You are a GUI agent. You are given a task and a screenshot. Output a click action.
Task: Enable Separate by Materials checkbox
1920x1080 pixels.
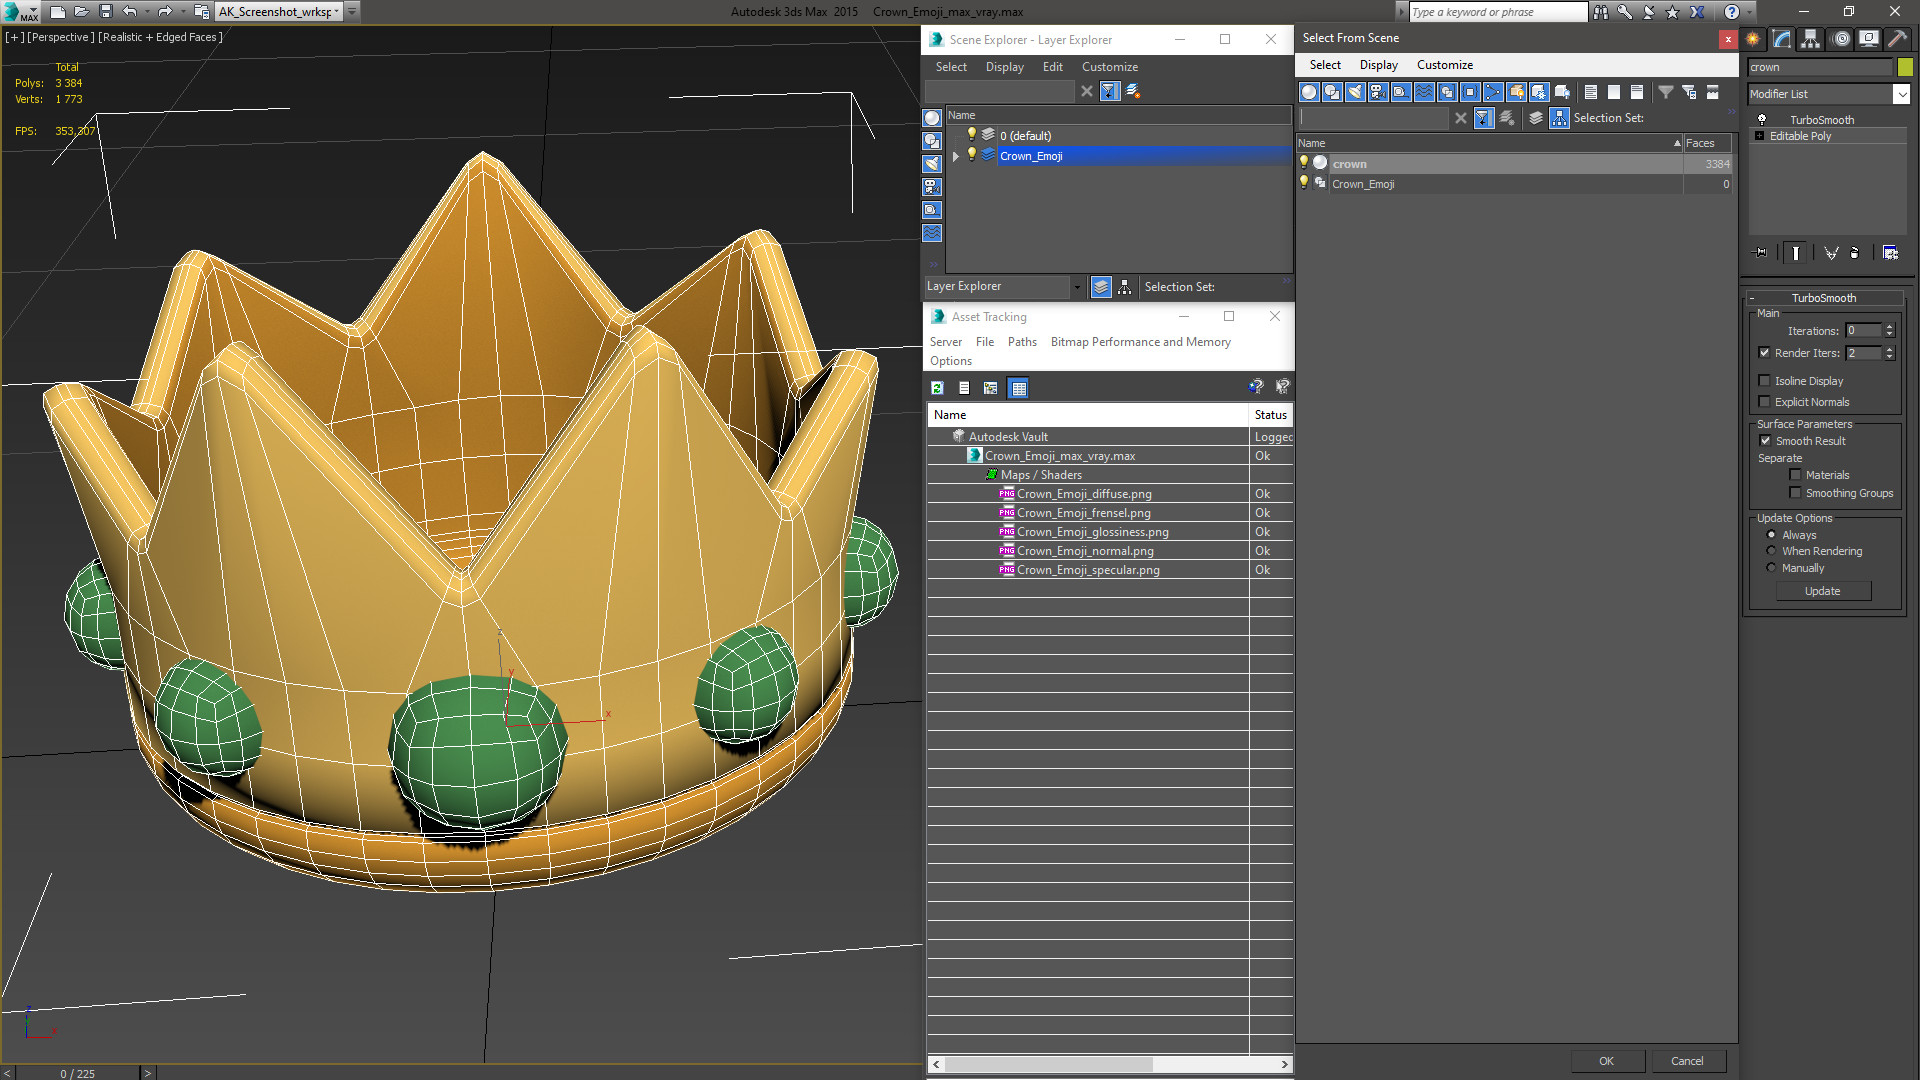[1795, 475]
